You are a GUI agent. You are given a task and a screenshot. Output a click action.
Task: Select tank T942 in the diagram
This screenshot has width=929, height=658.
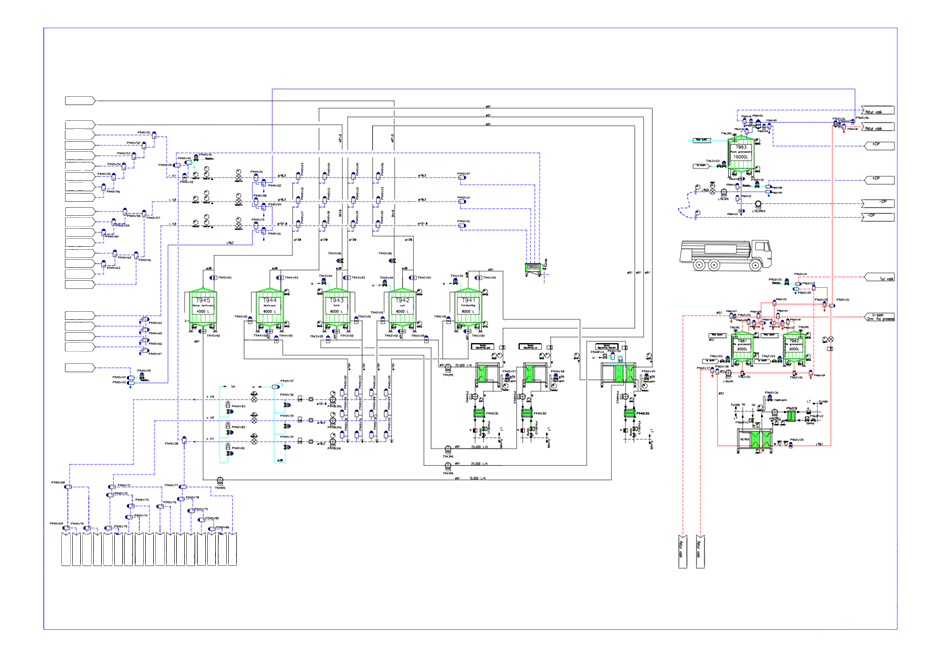(x=403, y=309)
